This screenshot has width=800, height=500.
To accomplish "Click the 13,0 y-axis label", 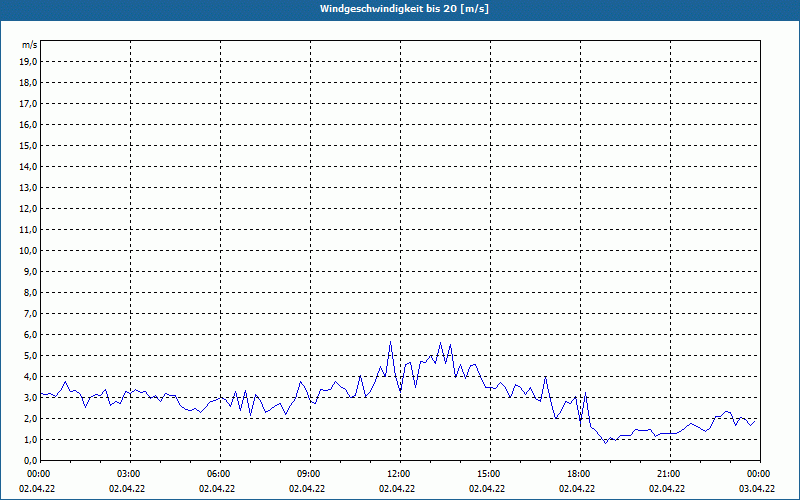I will tap(28, 187).
